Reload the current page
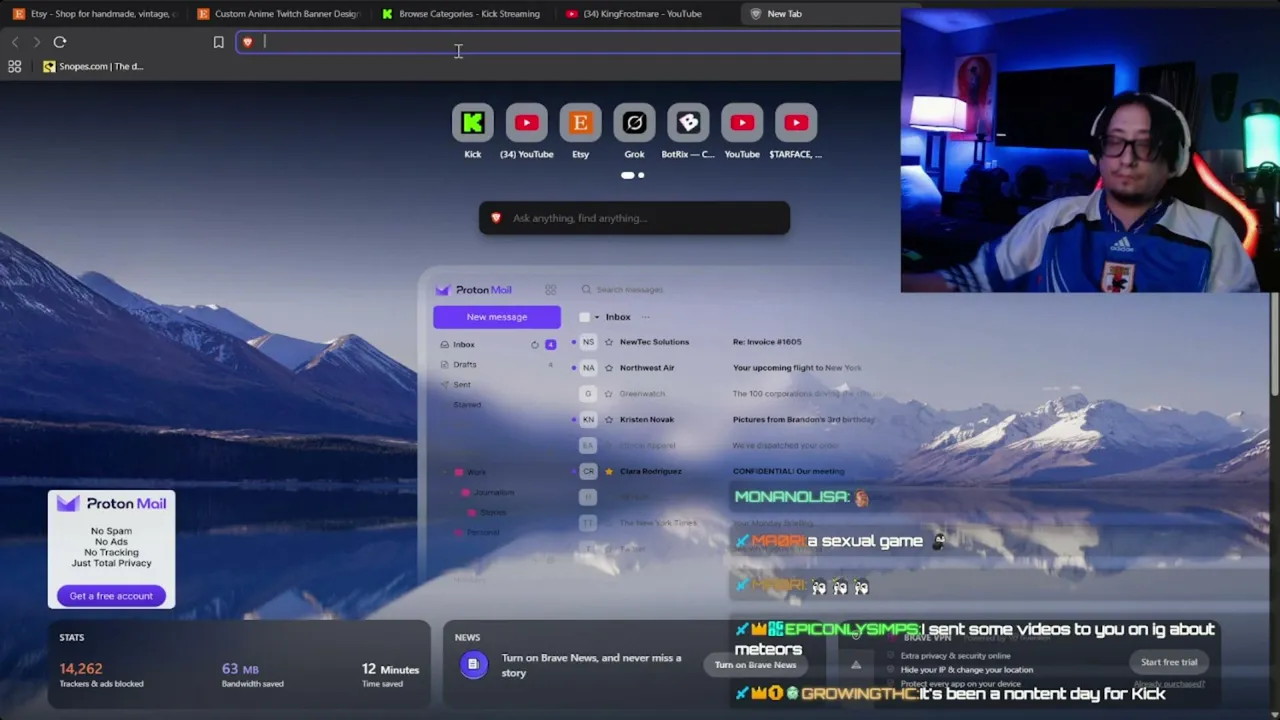 (x=60, y=42)
